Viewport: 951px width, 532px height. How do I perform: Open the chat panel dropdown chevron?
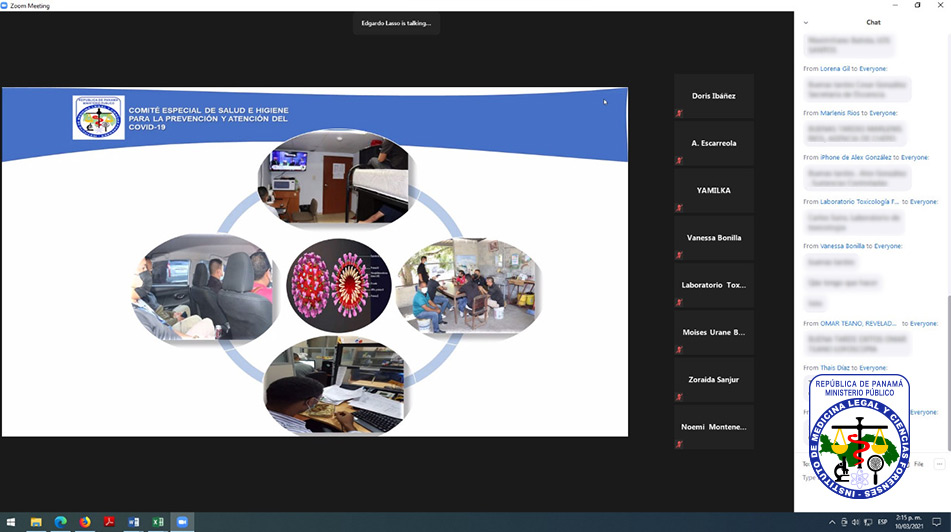[x=805, y=22]
